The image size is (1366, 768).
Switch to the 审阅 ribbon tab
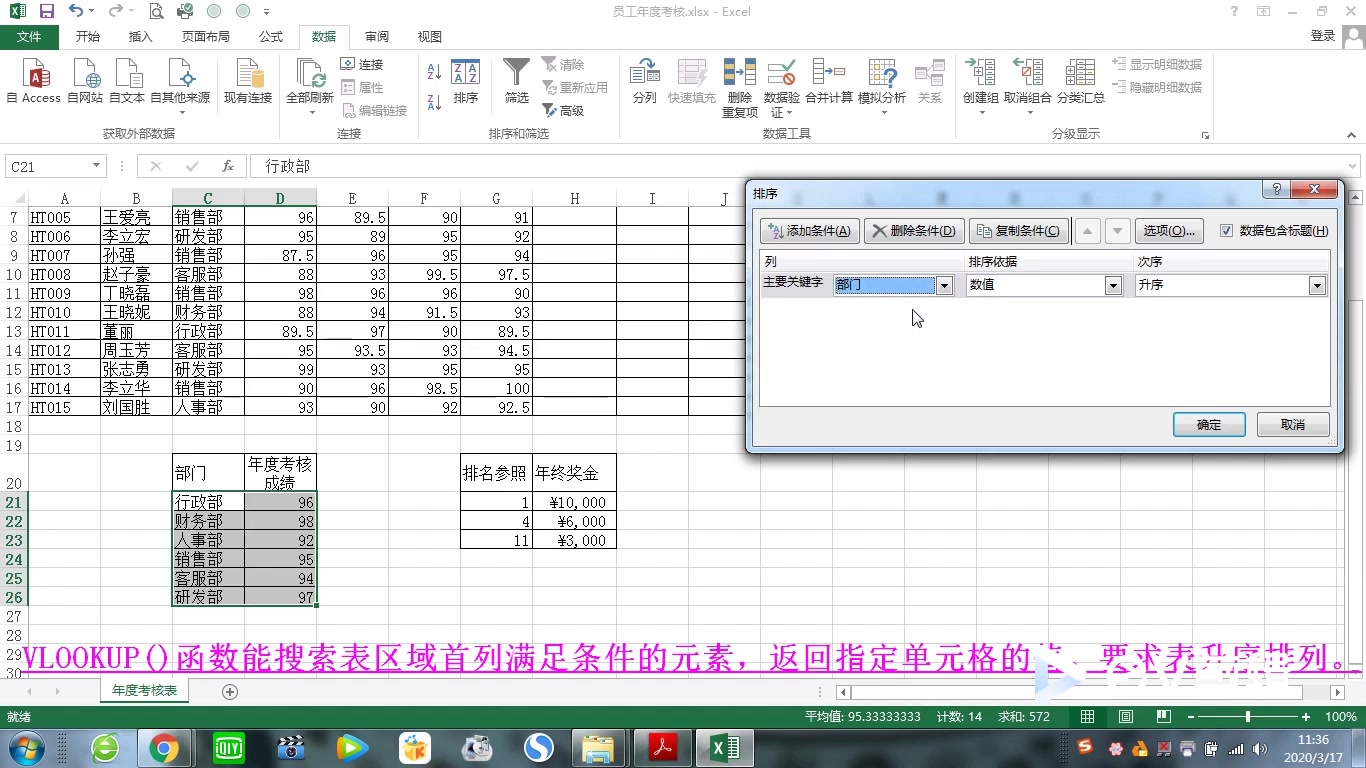pyautogui.click(x=376, y=36)
